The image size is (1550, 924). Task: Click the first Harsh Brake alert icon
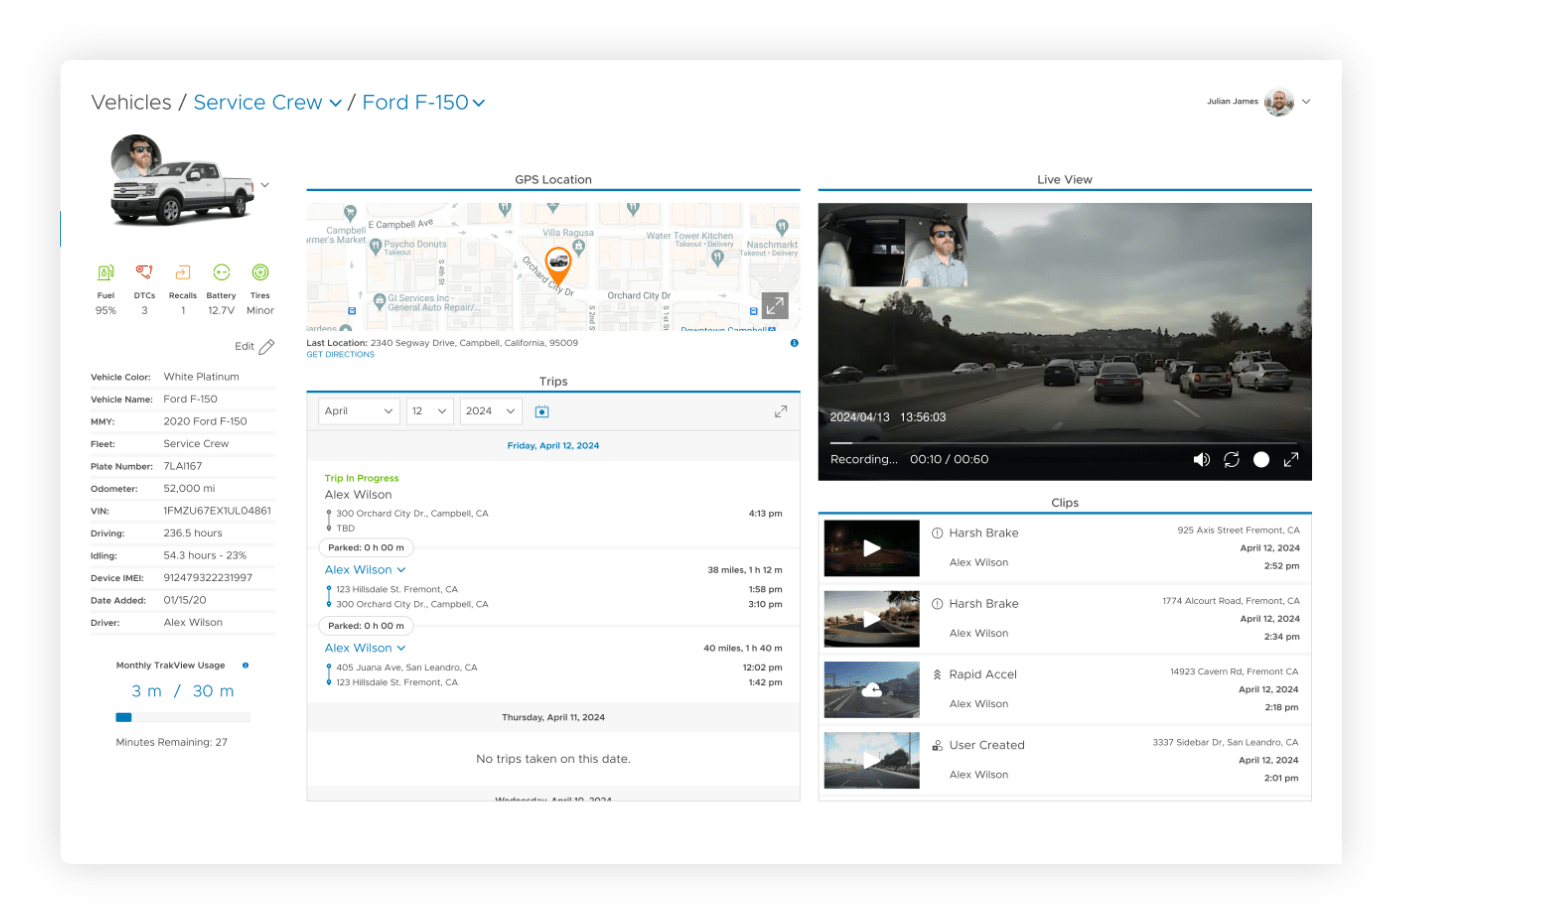tap(937, 533)
